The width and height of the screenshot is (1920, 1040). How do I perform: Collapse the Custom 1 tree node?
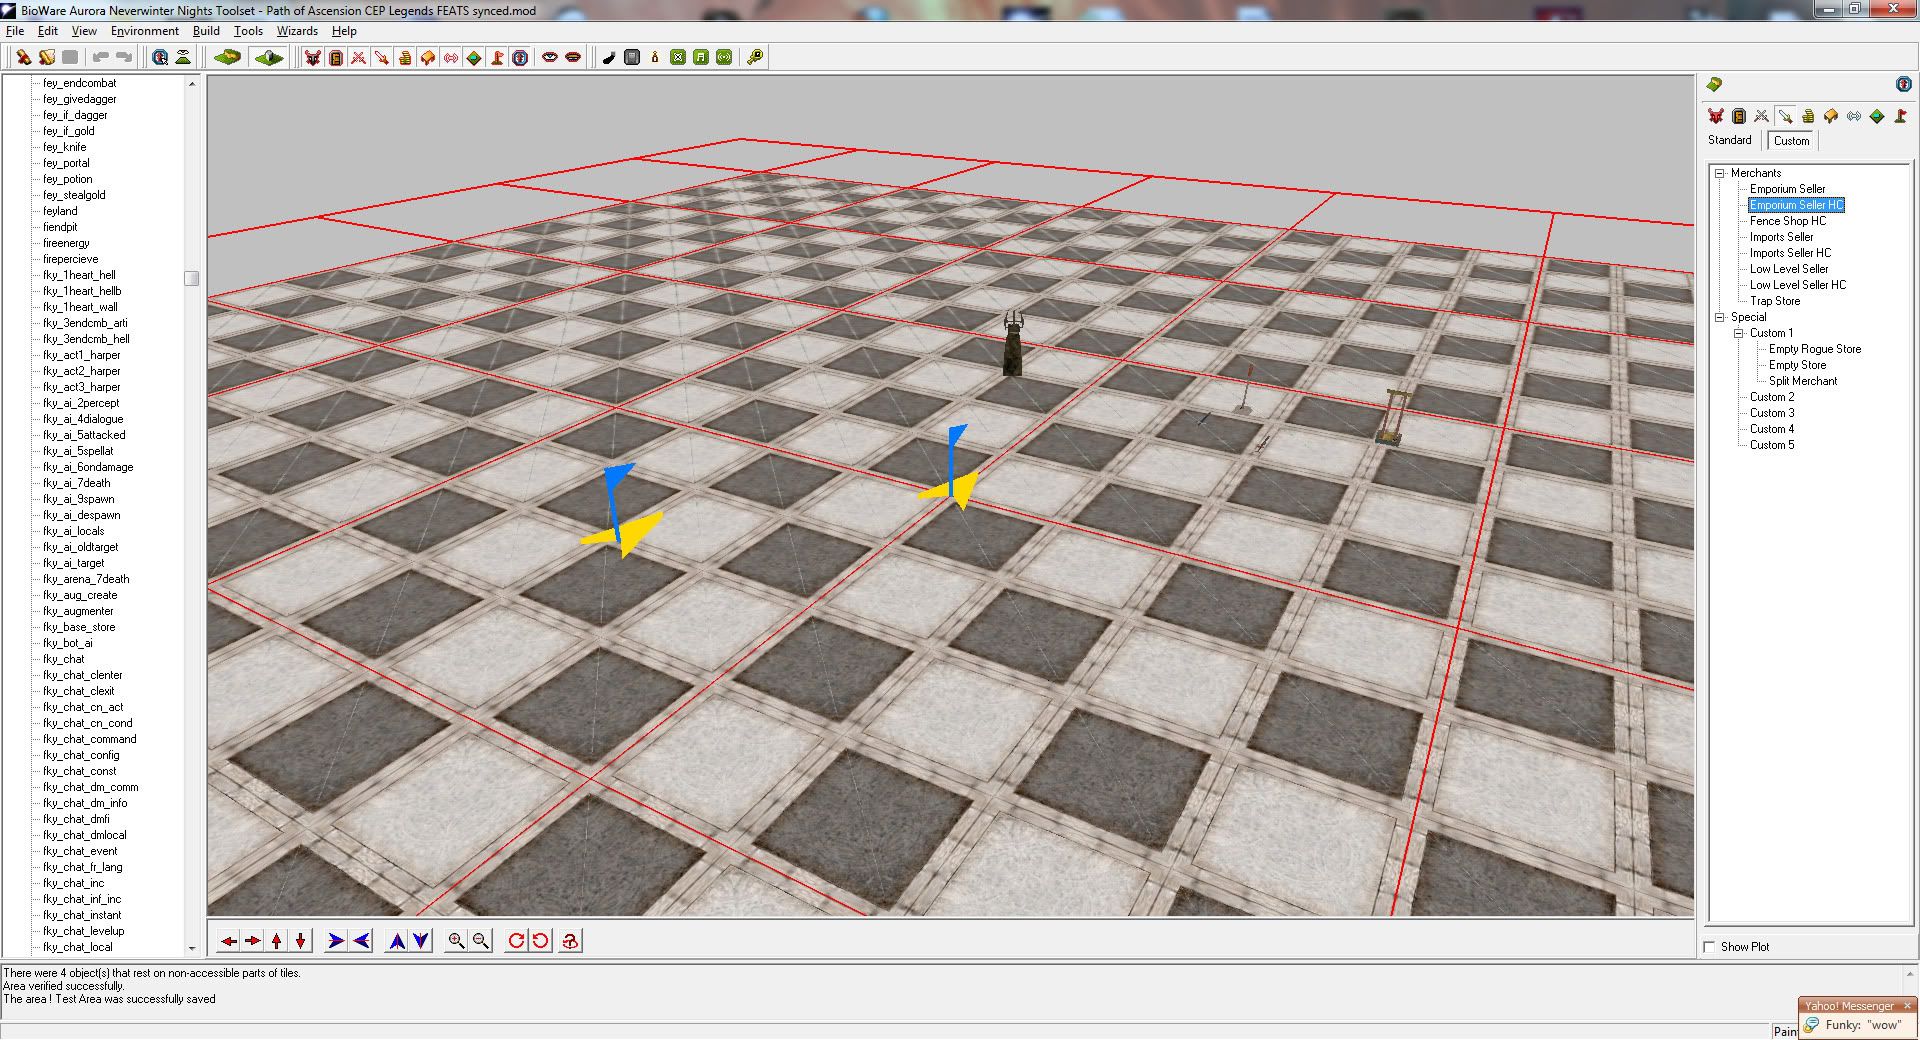pos(1739,333)
